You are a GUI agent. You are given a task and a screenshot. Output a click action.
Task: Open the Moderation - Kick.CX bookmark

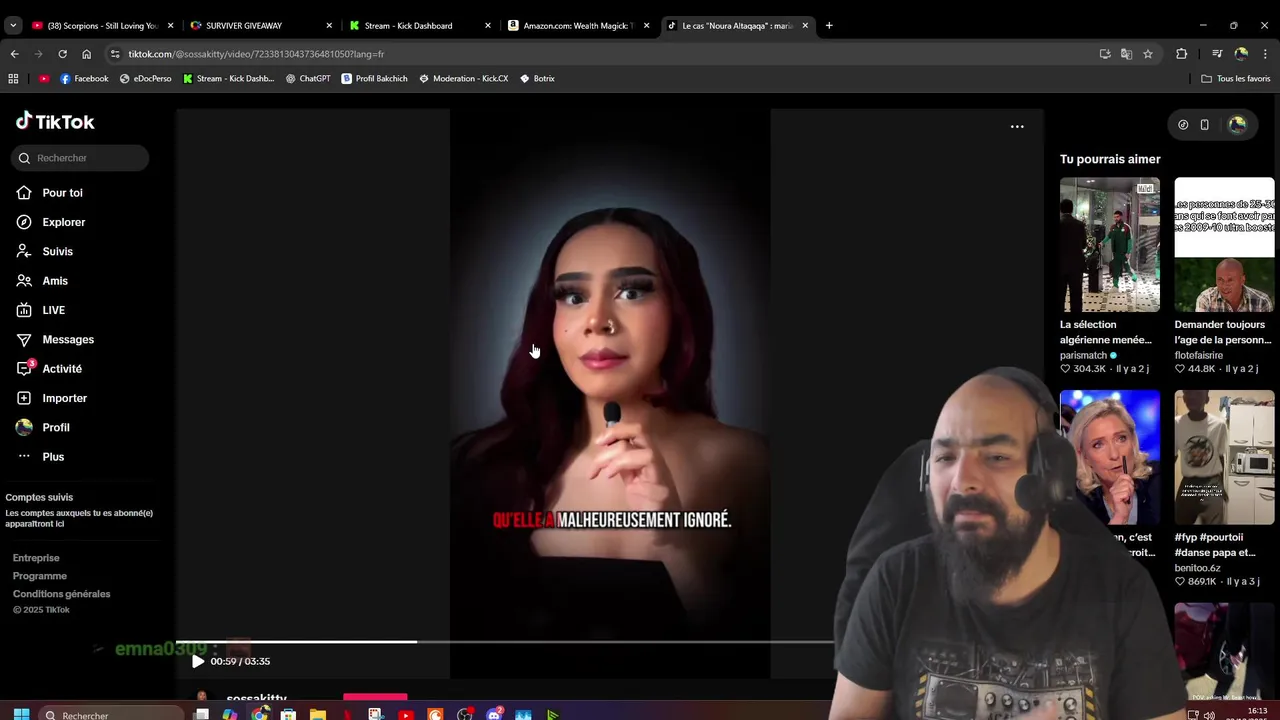point(464,78)
